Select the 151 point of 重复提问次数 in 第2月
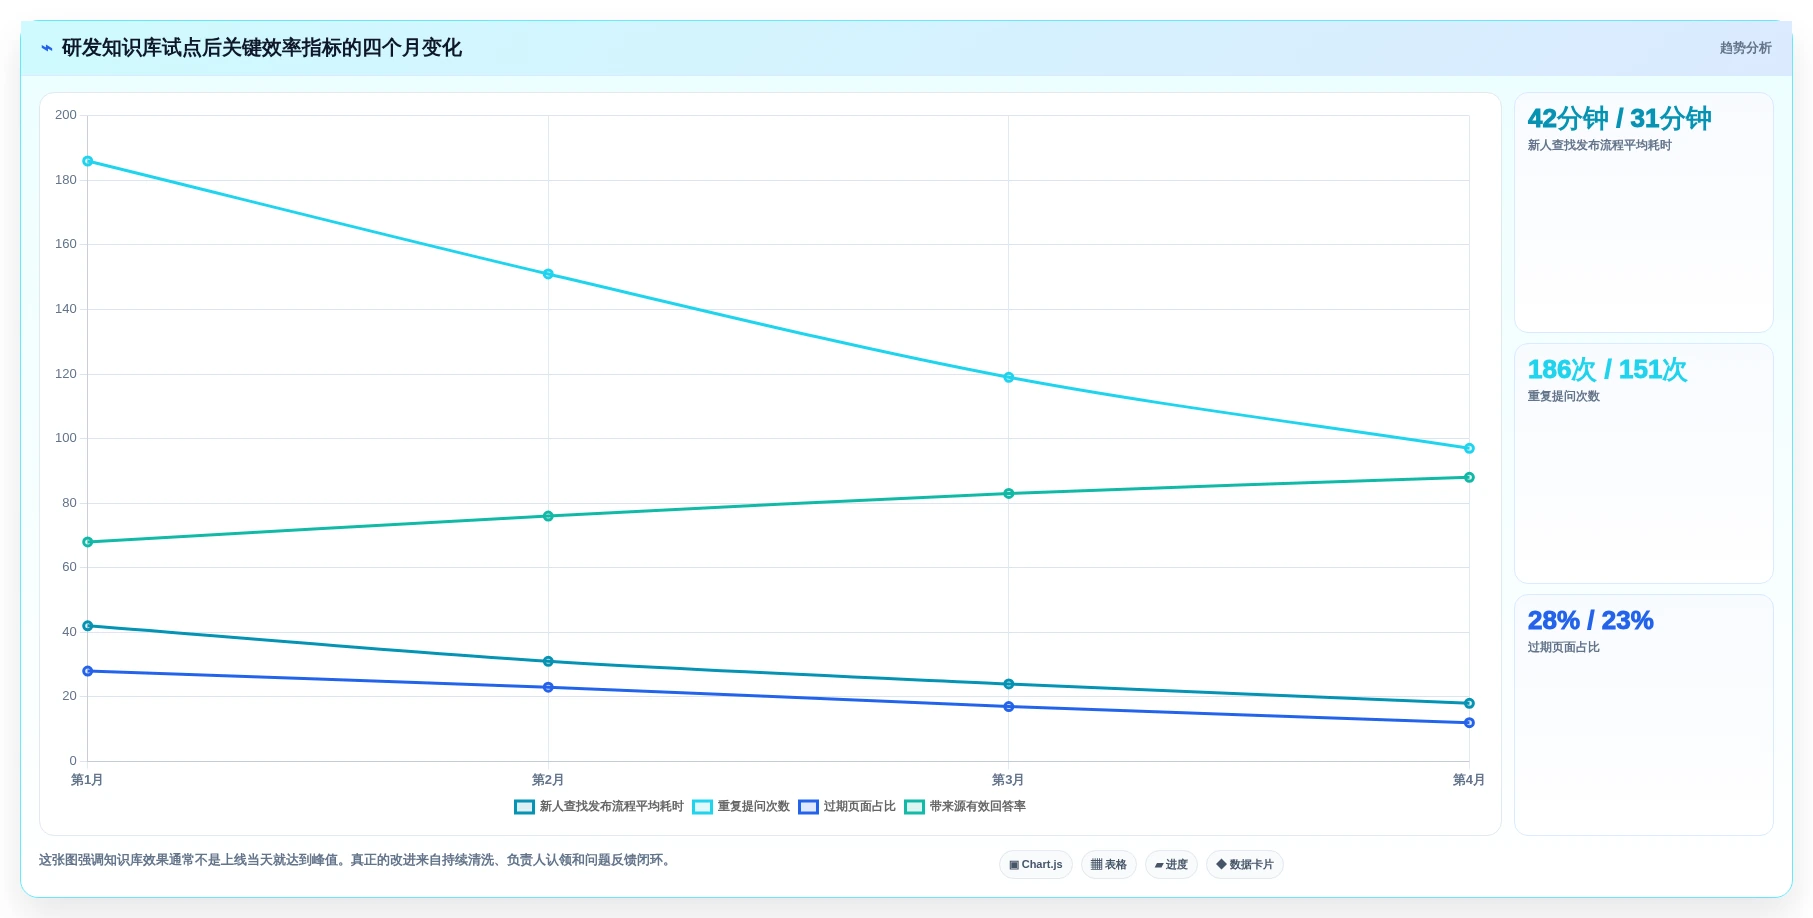Image resolution: width=1813 pixels, height=918 pixels. 548,274
